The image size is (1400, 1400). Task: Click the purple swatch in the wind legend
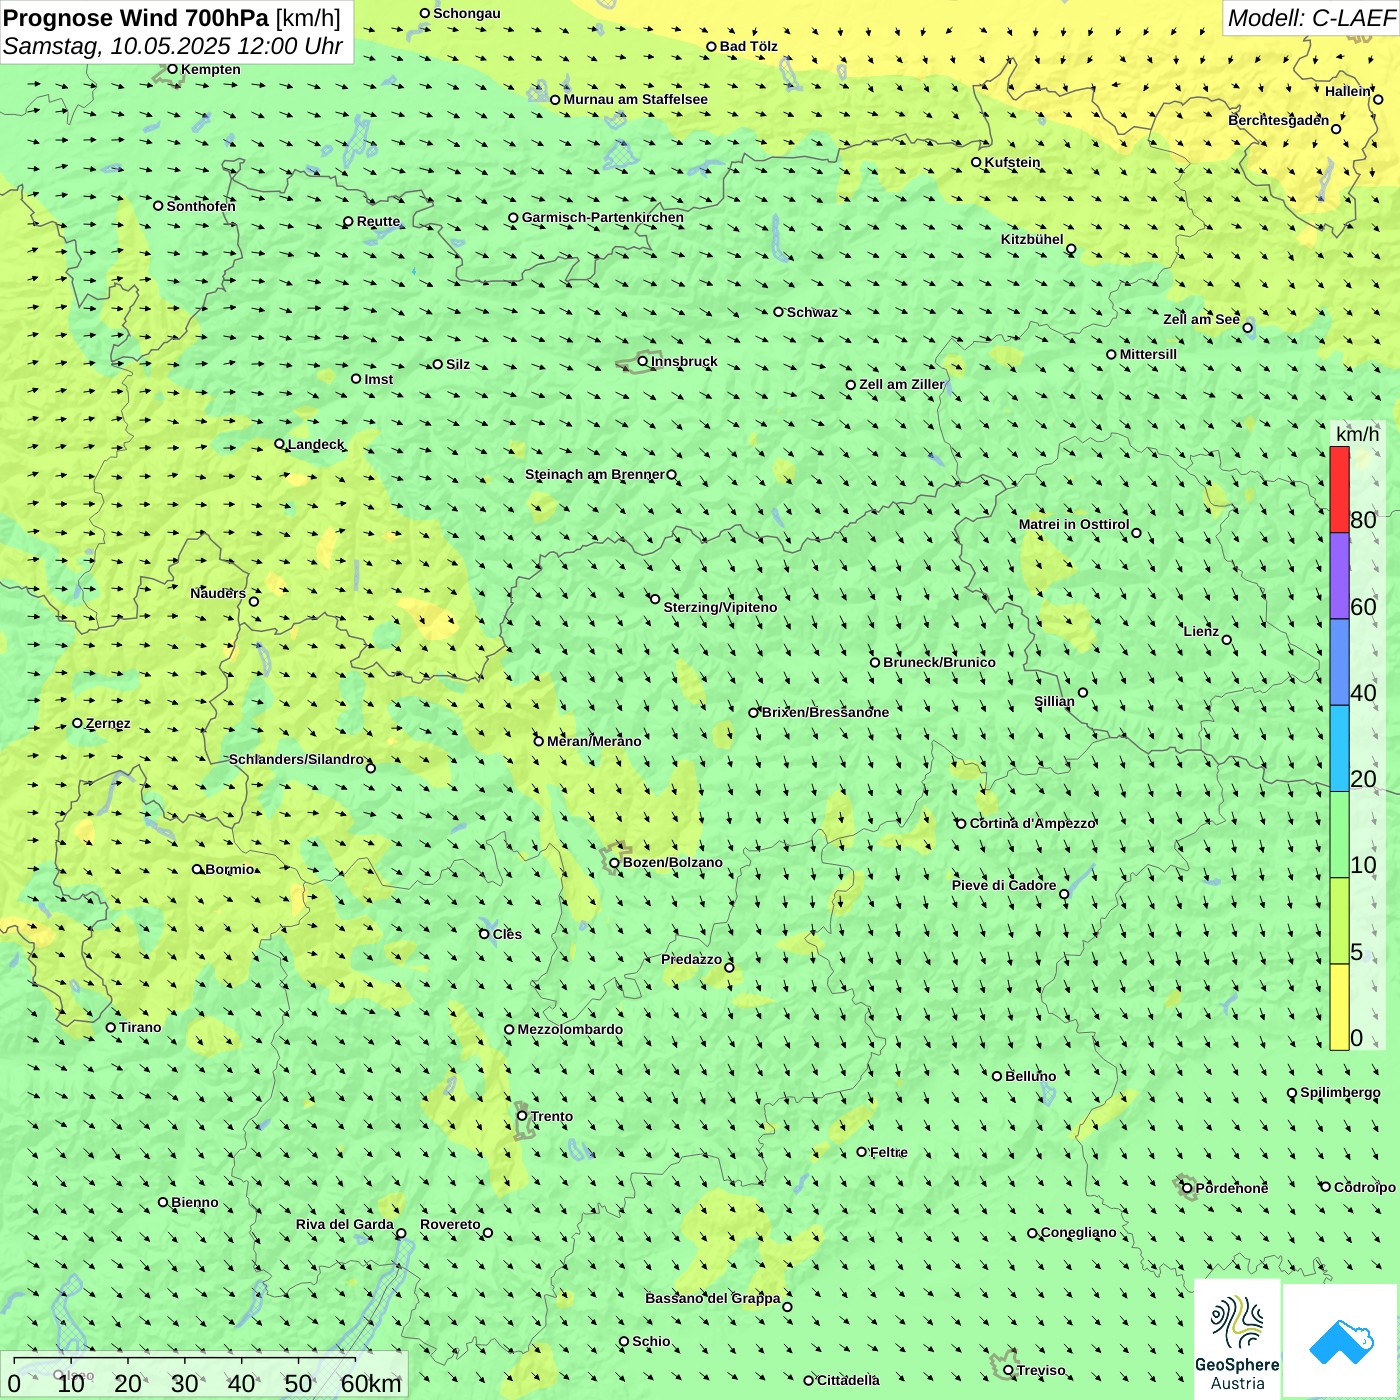[x=1339, y=576]
